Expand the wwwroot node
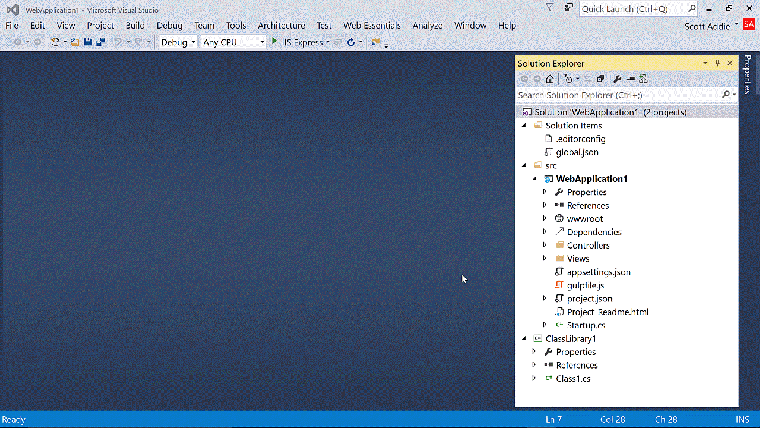Screen dimensions: 760x428 click(x=545, y=219)
